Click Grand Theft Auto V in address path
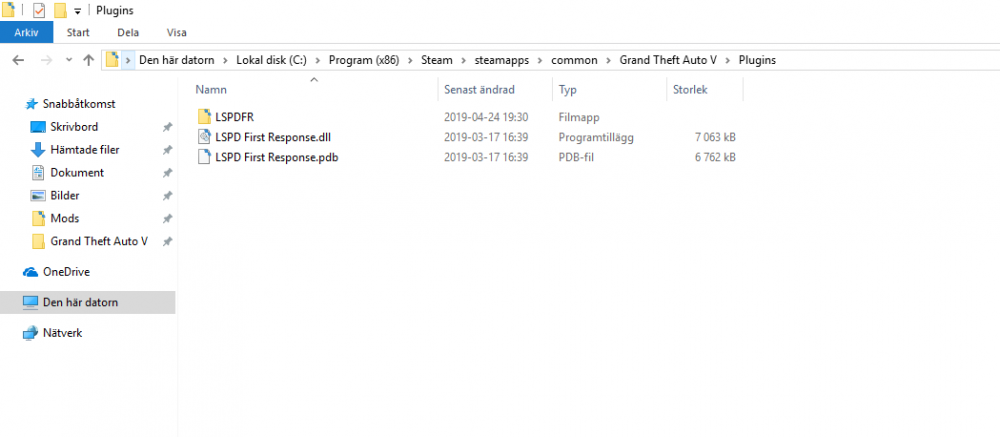1000x437 pixels. 668,61
